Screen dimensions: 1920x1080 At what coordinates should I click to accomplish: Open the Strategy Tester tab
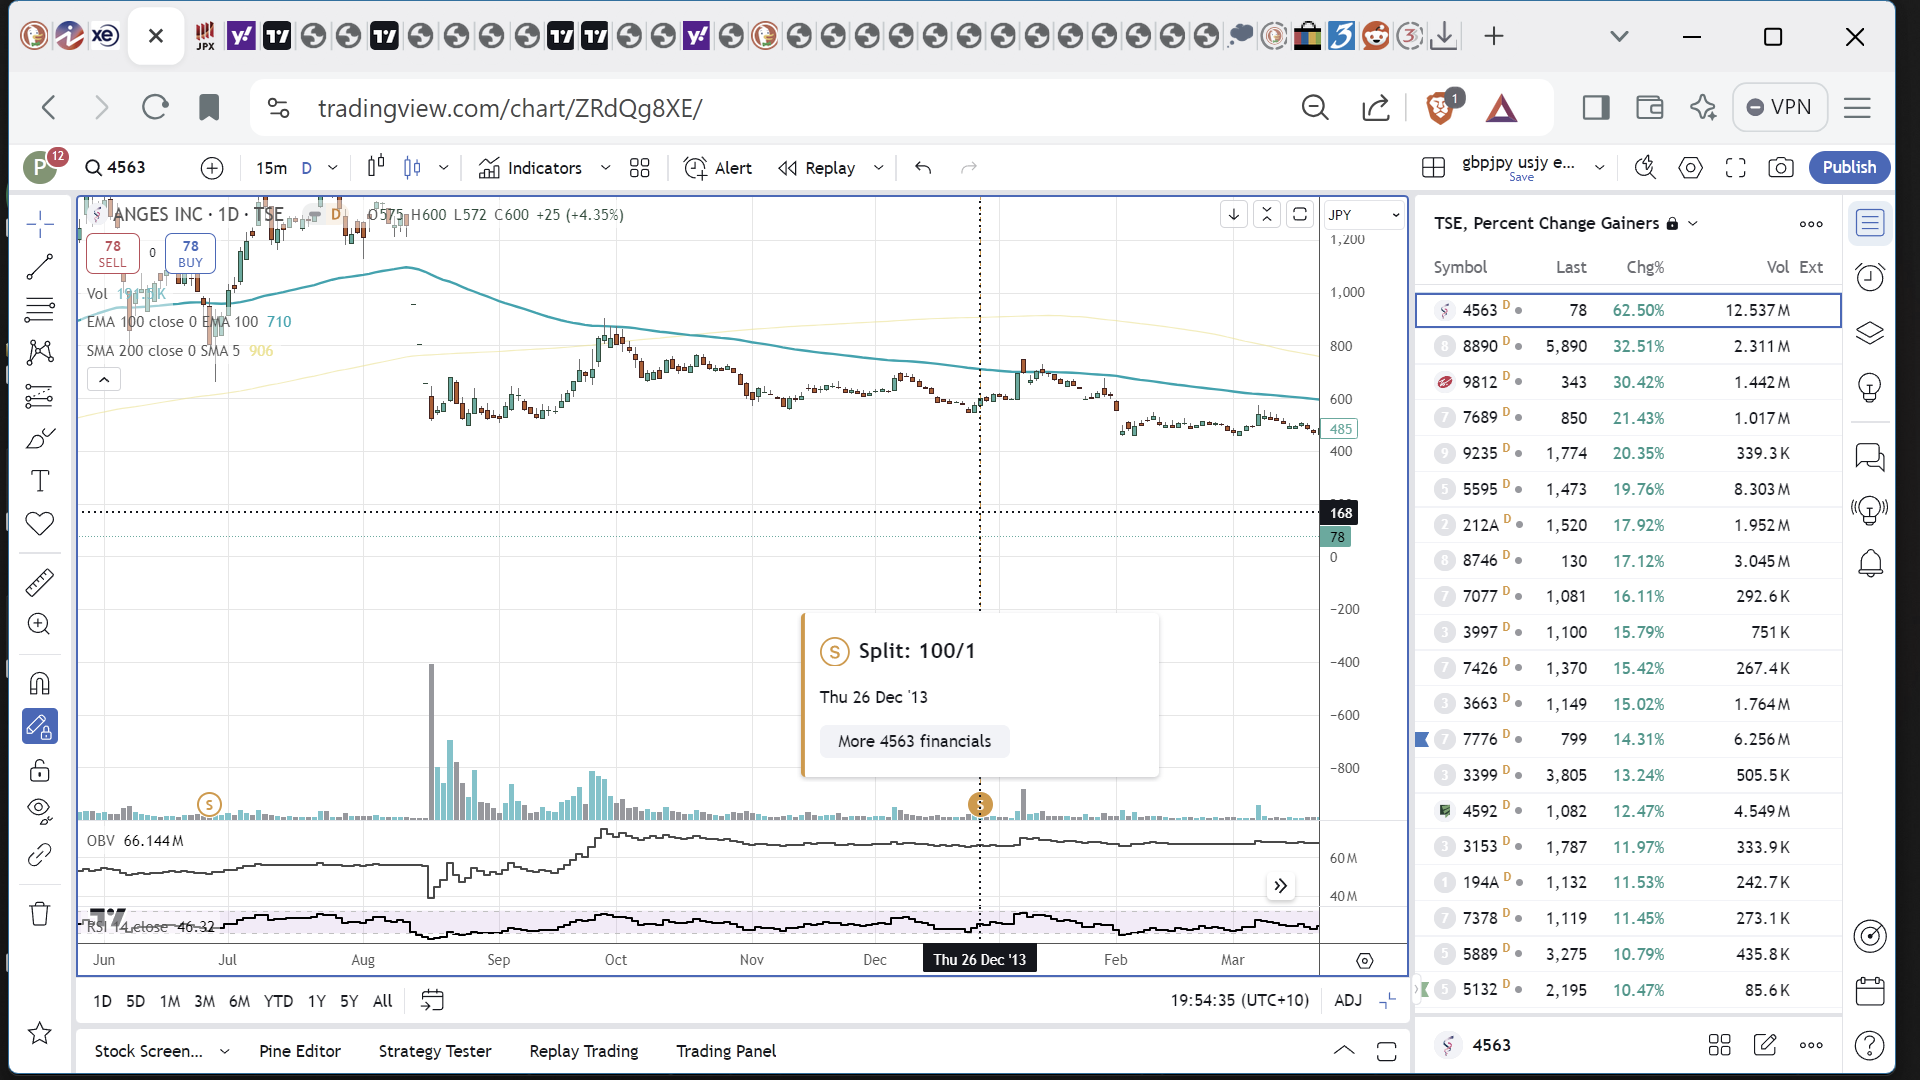435,1051
